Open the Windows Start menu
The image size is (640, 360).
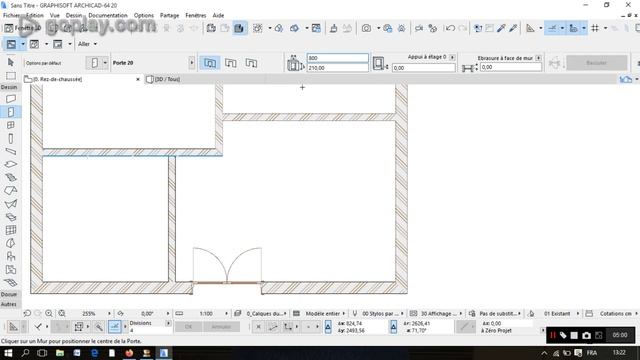click(8, 353)
